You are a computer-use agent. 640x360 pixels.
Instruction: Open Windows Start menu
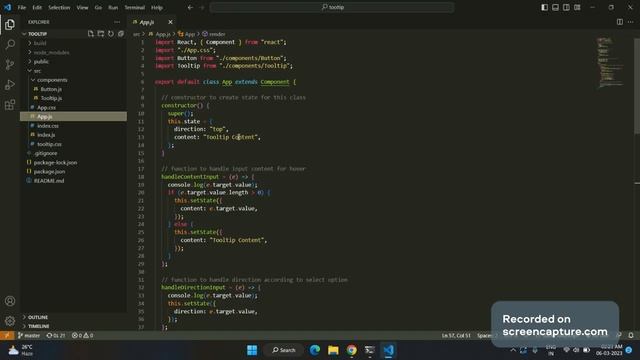[x=252, y=350]
